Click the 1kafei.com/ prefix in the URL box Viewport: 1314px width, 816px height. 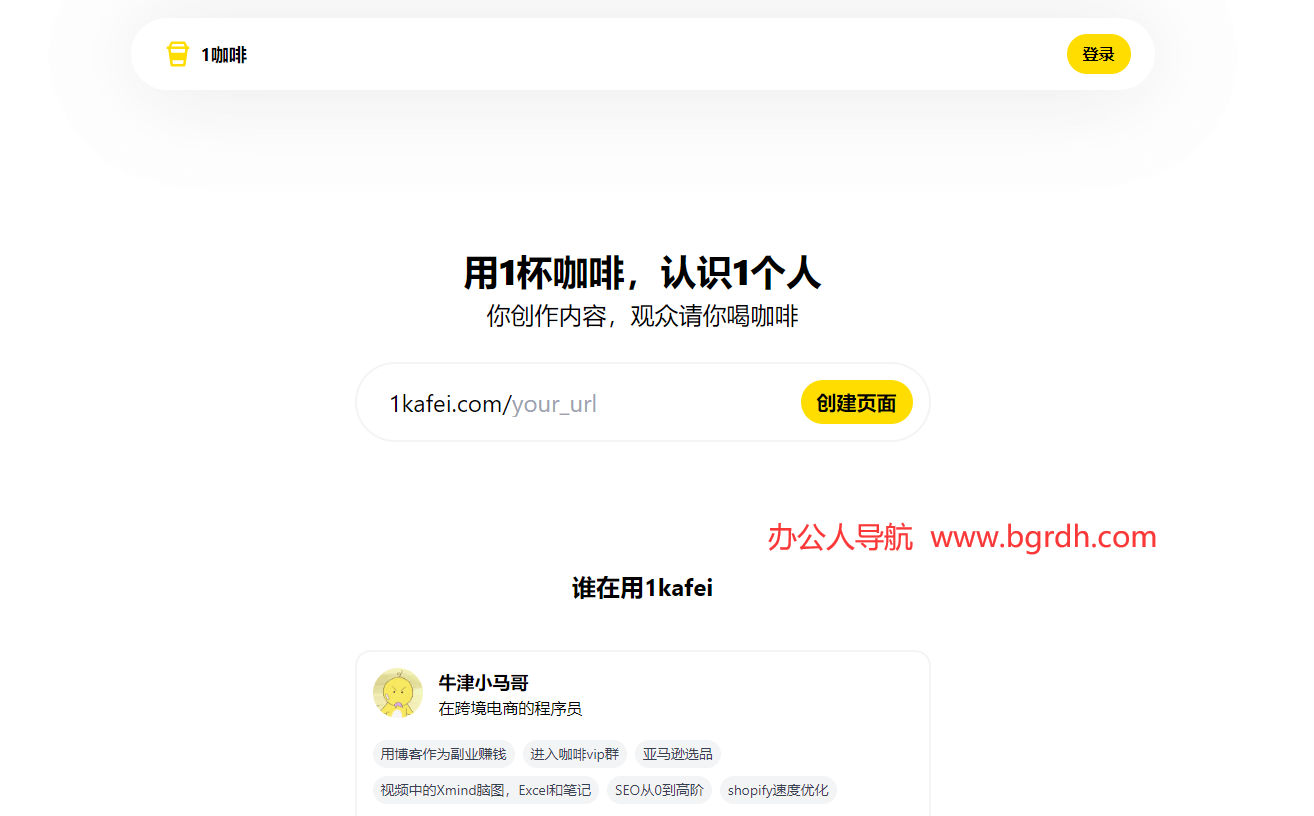[448, 402]
